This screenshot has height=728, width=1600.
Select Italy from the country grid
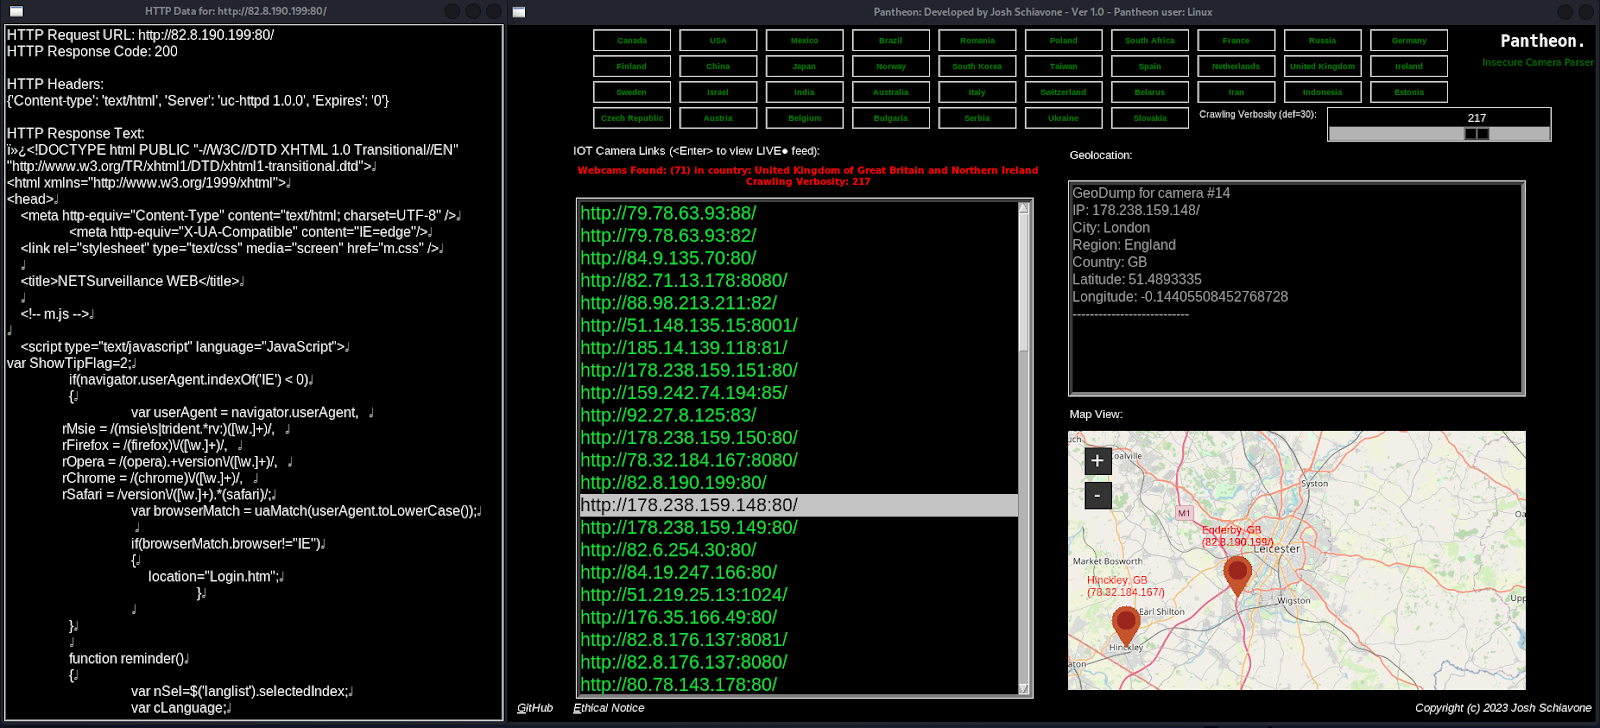pos(977,92)
